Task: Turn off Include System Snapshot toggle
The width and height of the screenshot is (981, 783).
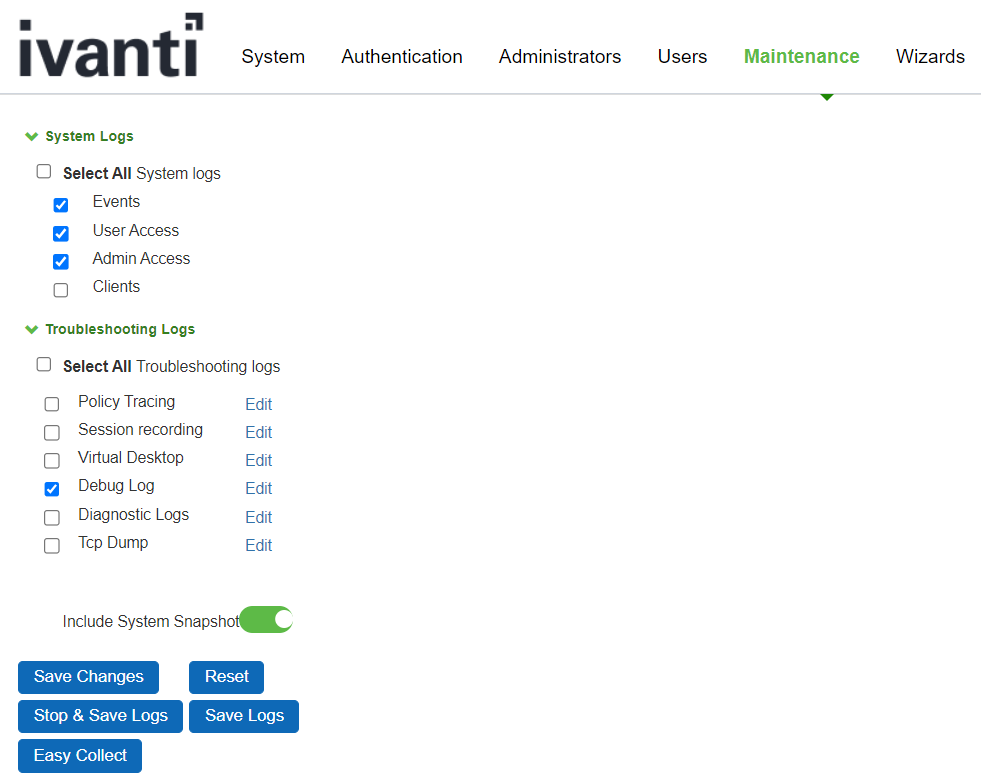Action: [266, 620]
